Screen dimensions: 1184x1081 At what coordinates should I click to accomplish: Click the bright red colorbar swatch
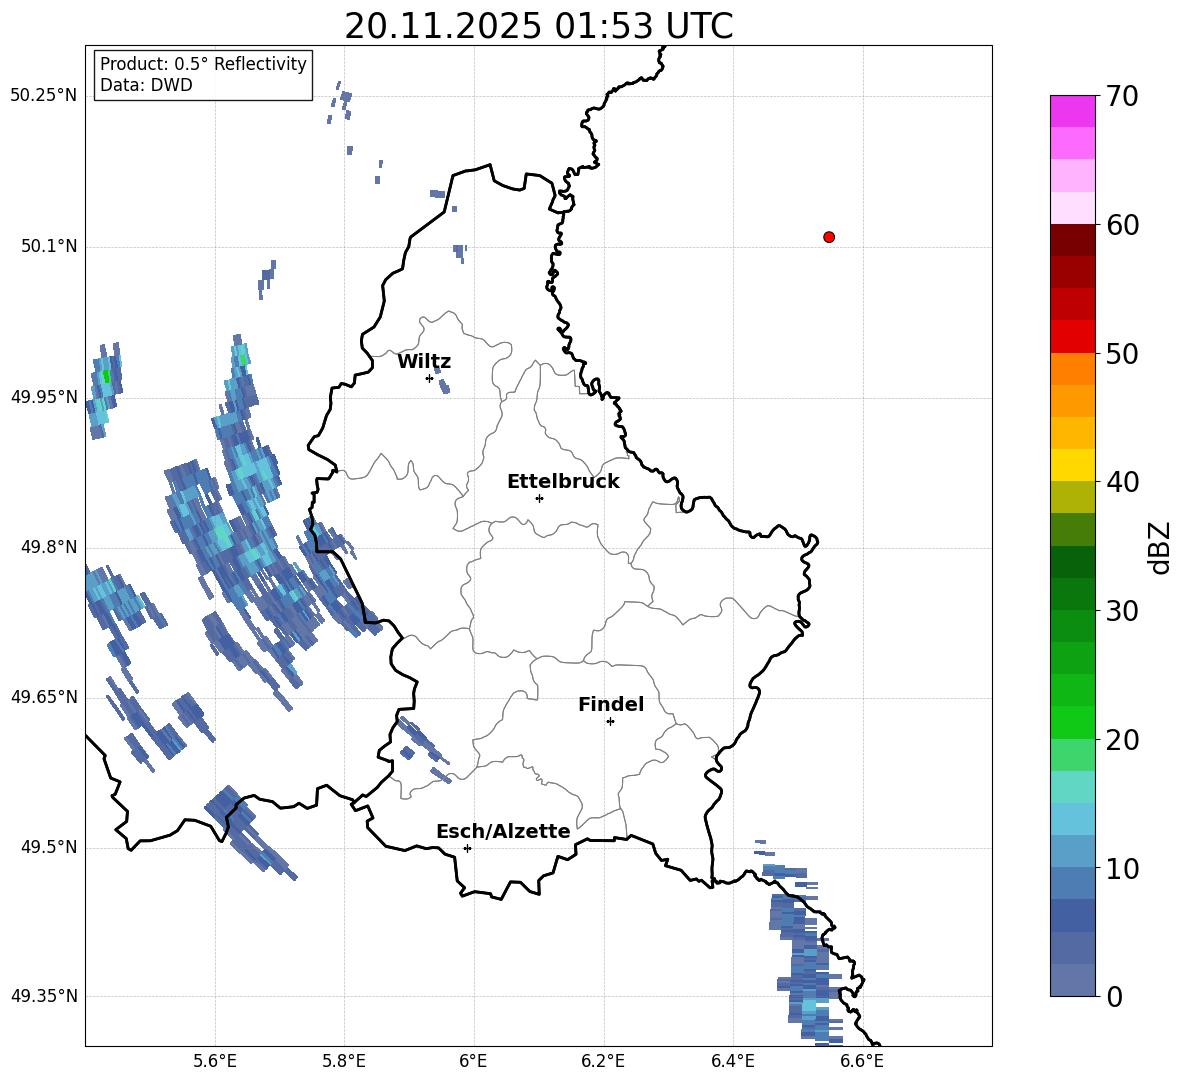tap(1072, 337)
